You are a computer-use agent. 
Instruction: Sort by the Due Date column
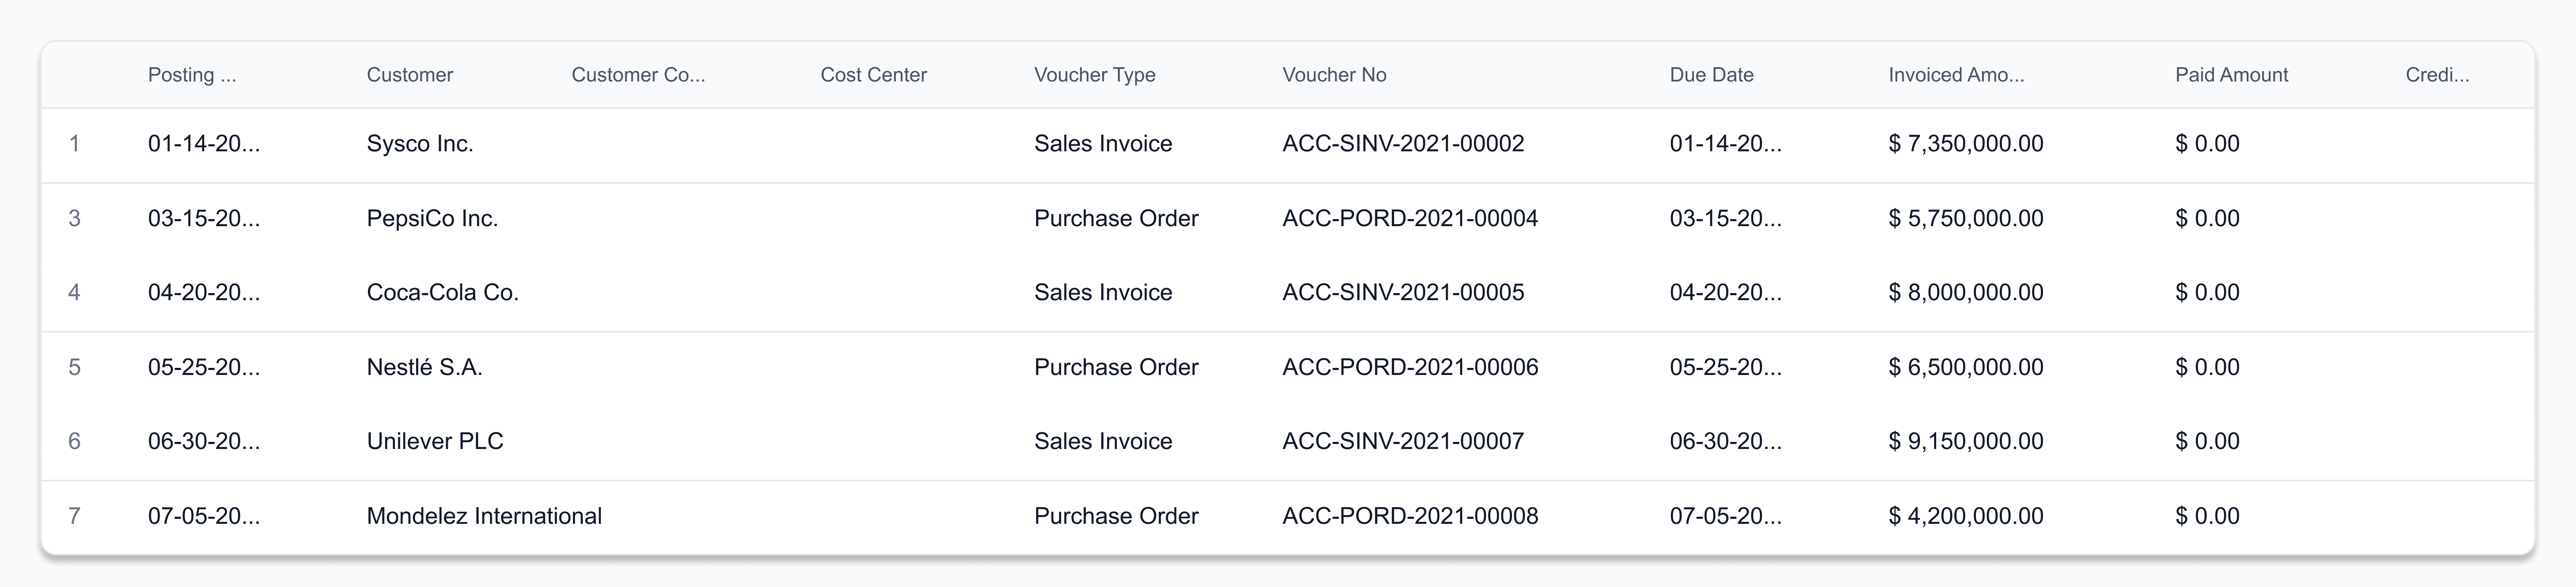[x=1711, y=74]
